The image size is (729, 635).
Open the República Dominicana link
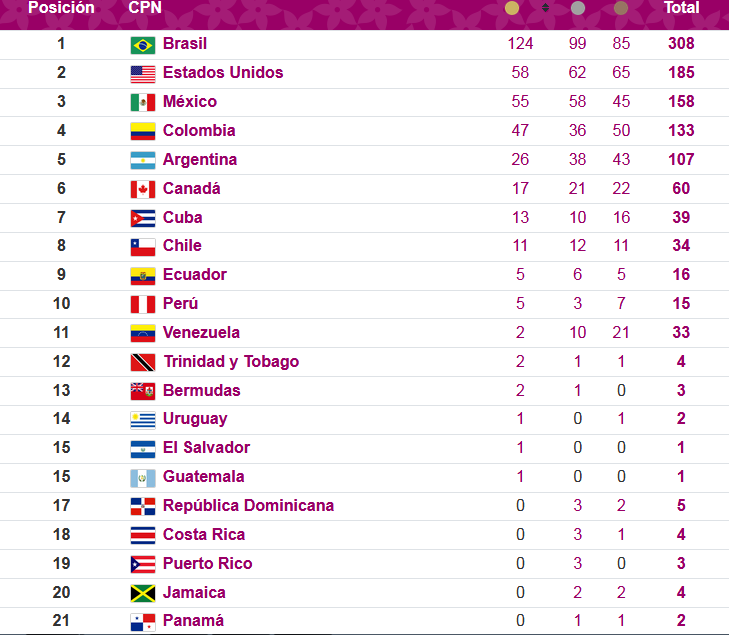coord(248,505)
